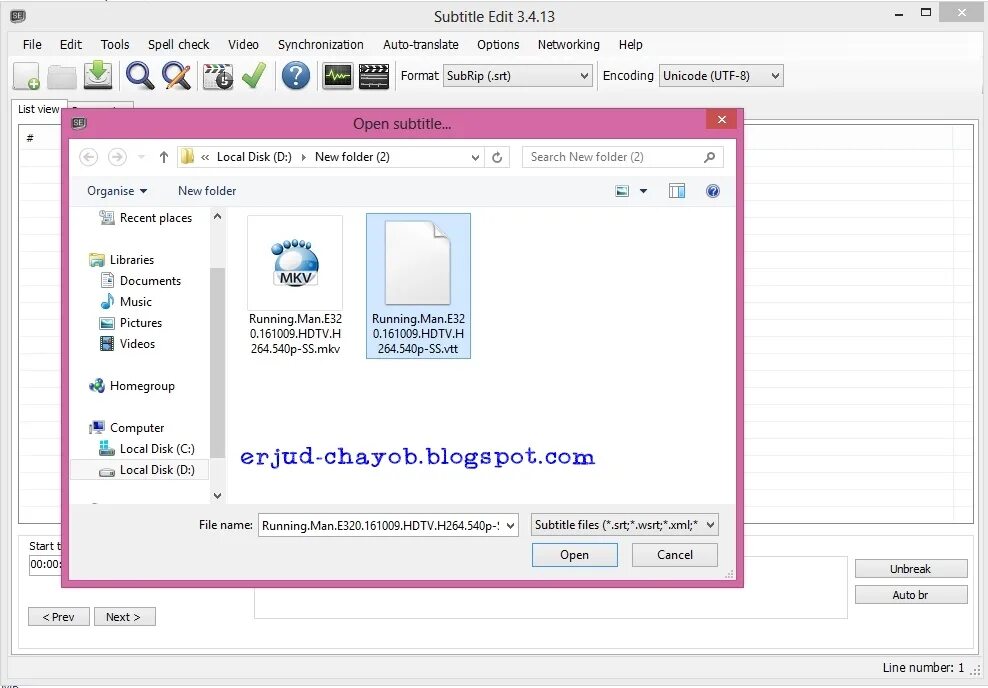The height and width of the screenshot is (688, 988).
Task: Click the New subtitle toolbar icon
Action: pyautogui.click(x=26, y=76)
